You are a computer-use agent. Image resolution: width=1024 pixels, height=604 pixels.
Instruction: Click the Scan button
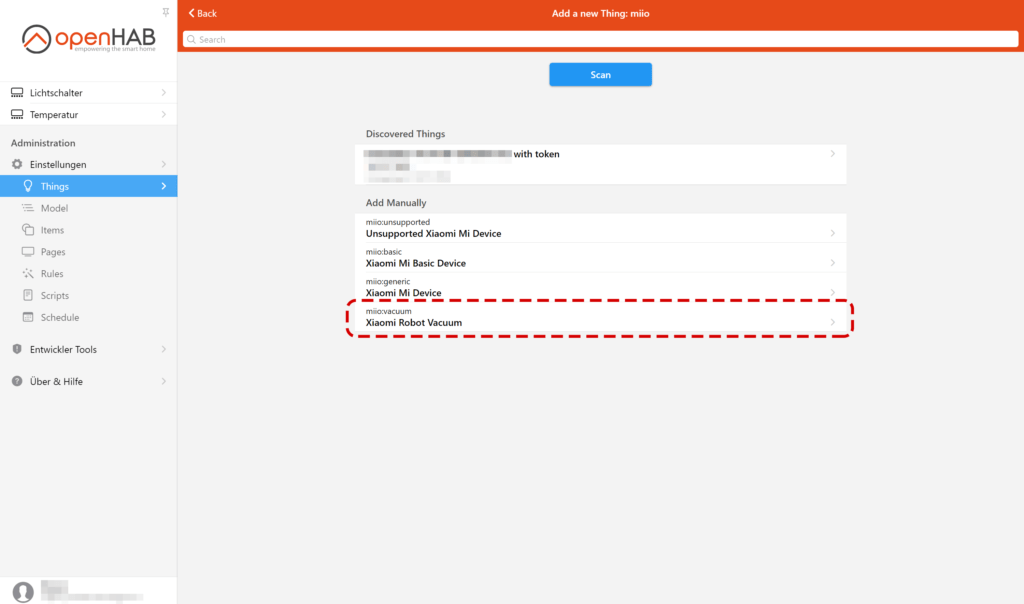pyautogui.click(x=600, y=74)
